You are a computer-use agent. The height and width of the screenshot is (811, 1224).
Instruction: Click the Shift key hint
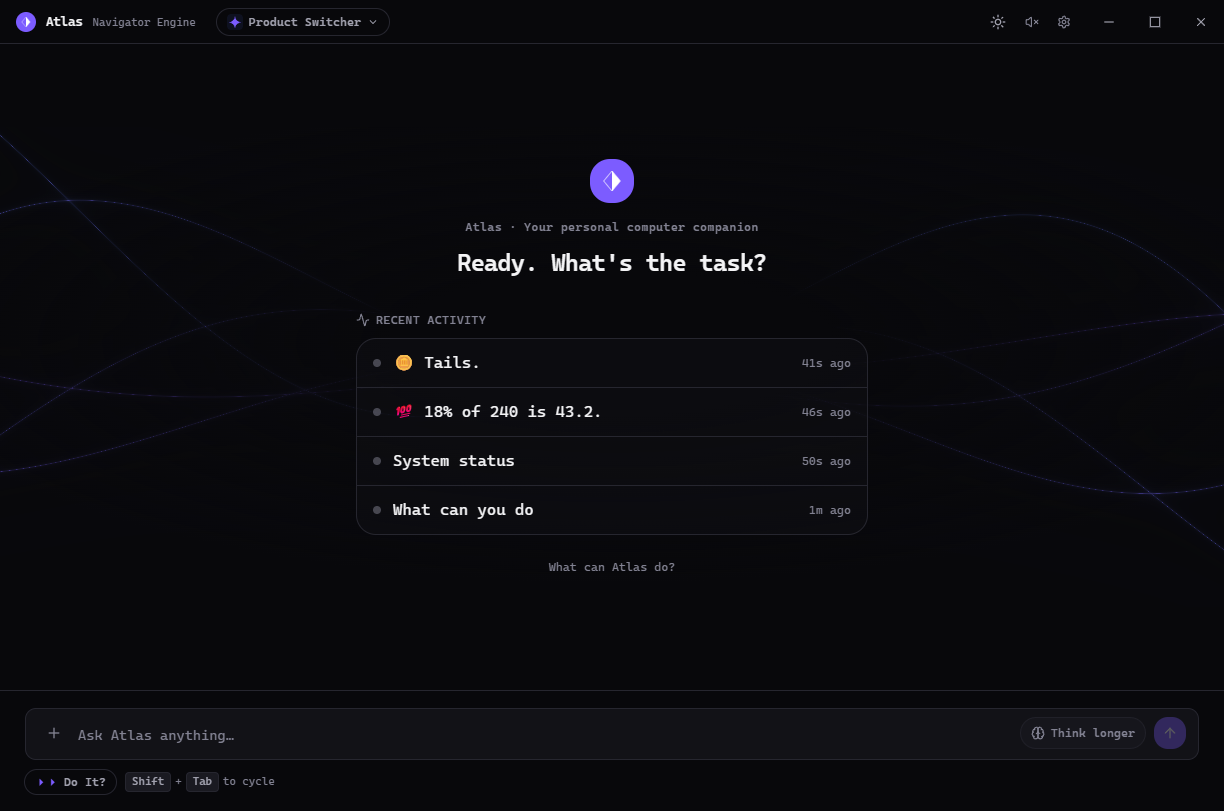[x=148, y=782]
